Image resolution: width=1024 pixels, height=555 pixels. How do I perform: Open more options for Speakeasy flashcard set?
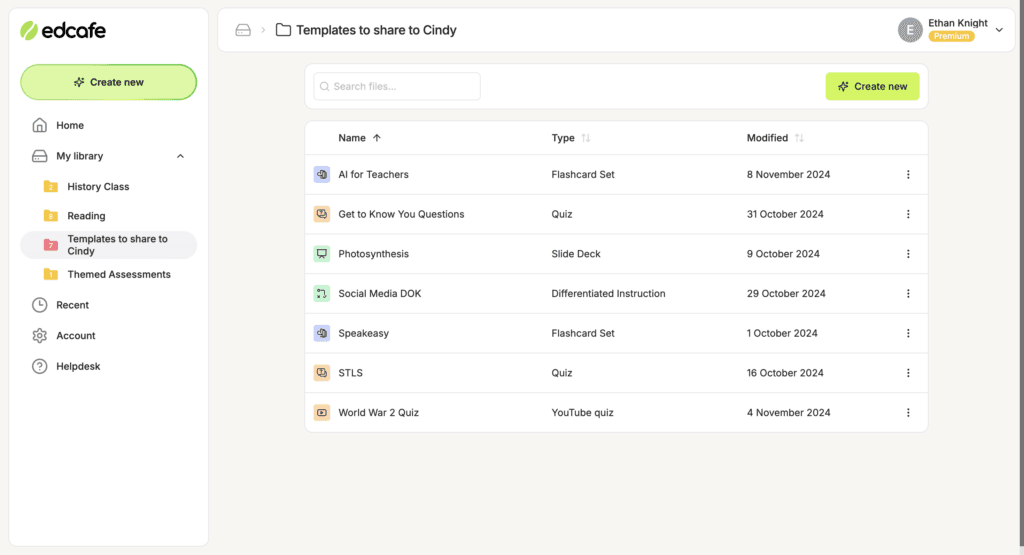click(908, 333)
